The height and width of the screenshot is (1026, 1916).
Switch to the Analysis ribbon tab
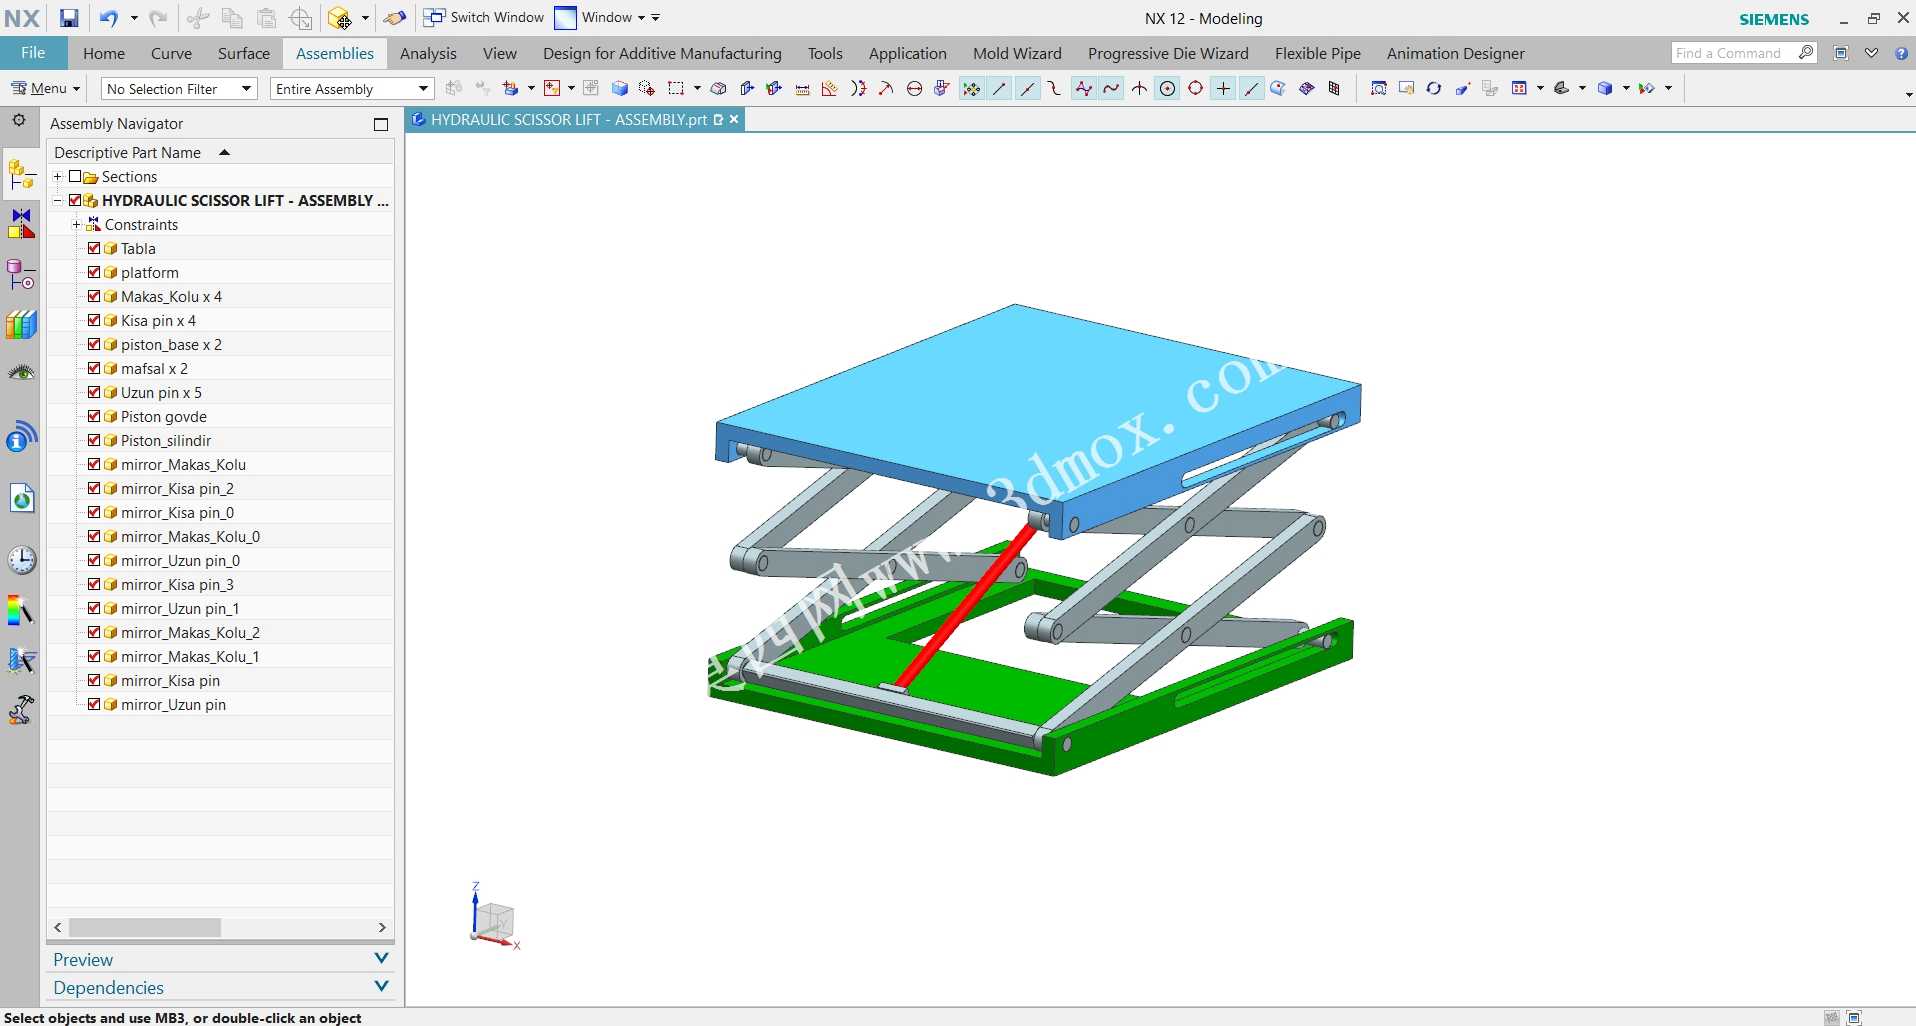click(x=428, y=53)
